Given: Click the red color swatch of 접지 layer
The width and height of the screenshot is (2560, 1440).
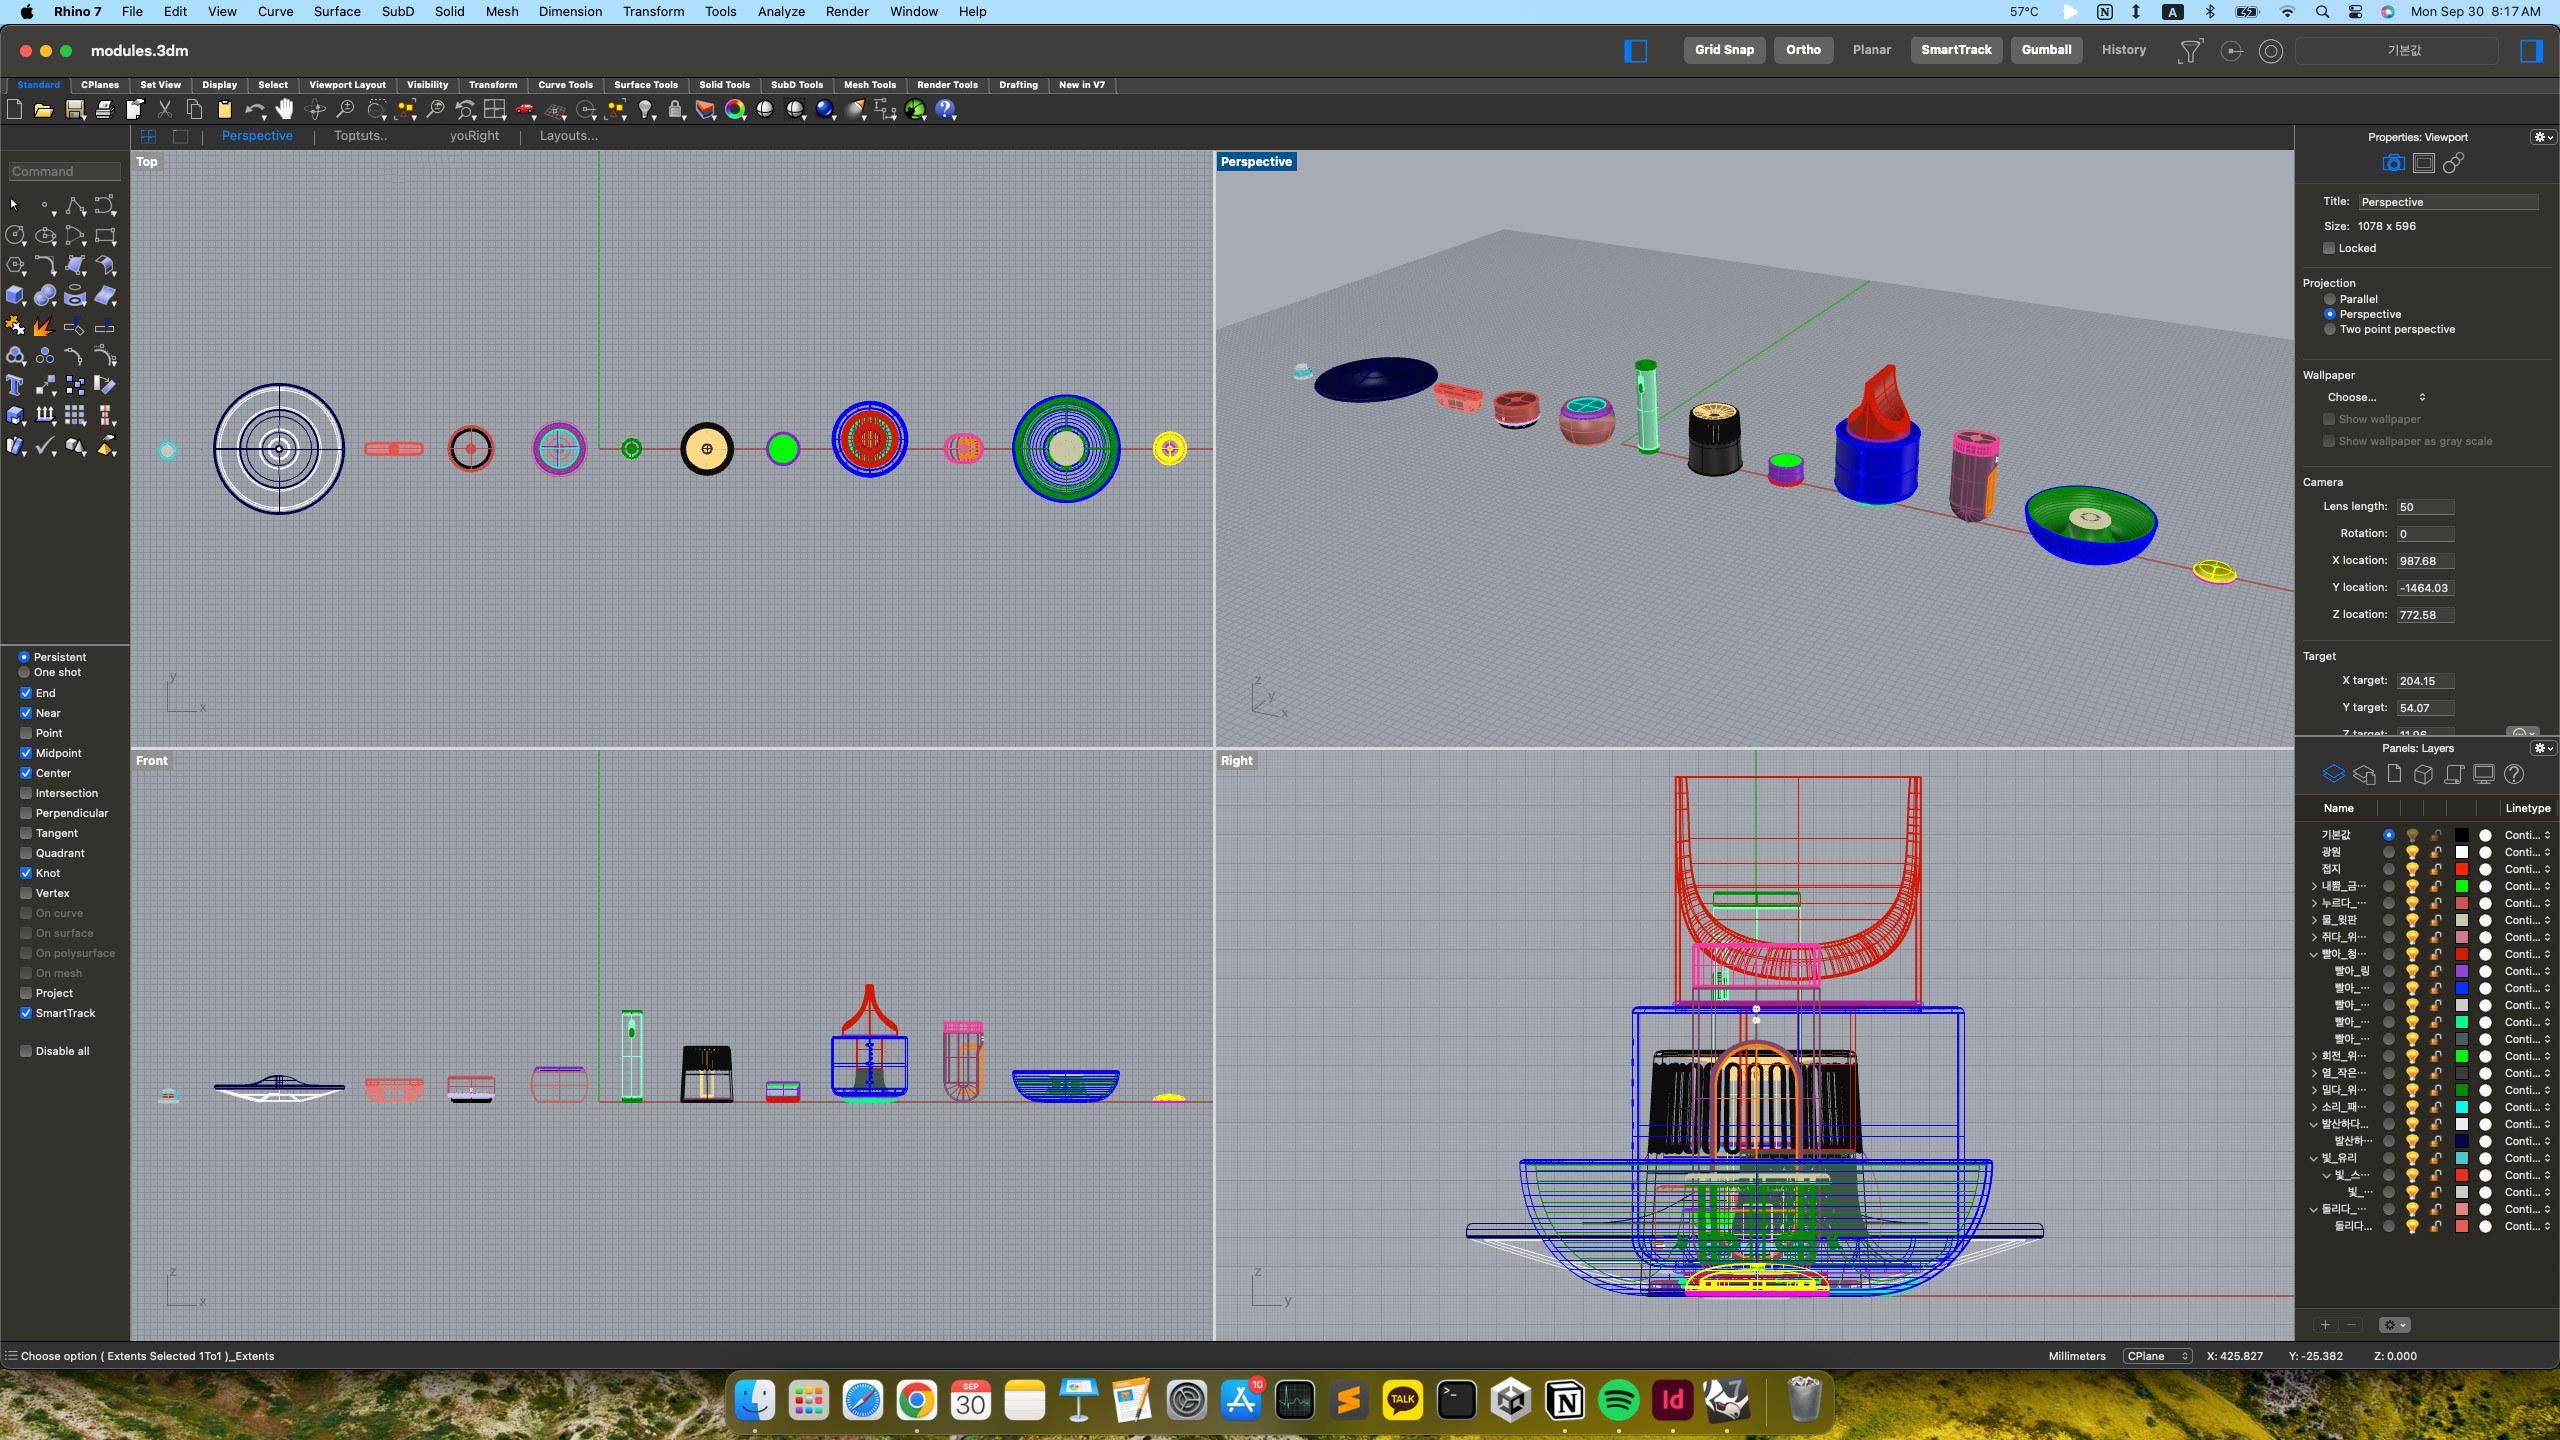Looking at the screenshot, I should point(2462,869).
